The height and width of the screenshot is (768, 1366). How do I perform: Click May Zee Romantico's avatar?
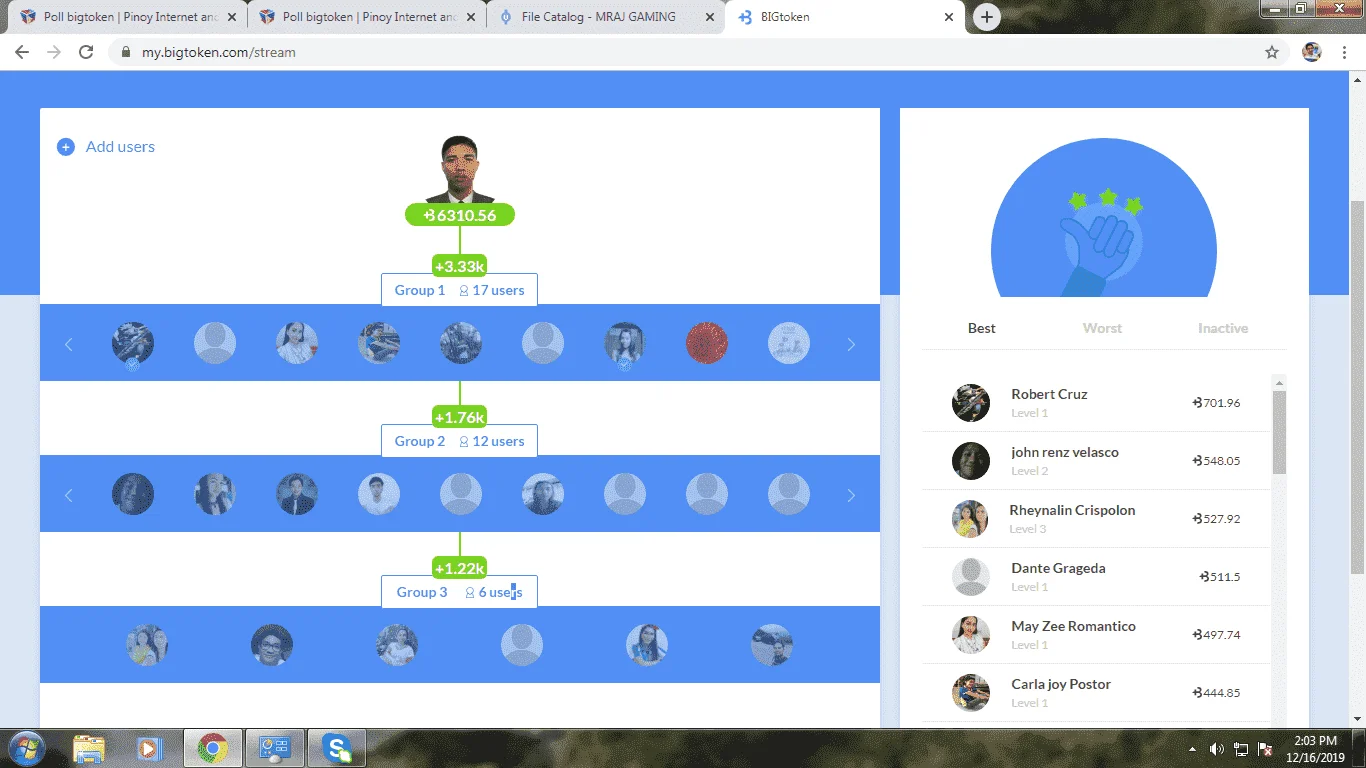pyautogui.click(x=971, y=635)
